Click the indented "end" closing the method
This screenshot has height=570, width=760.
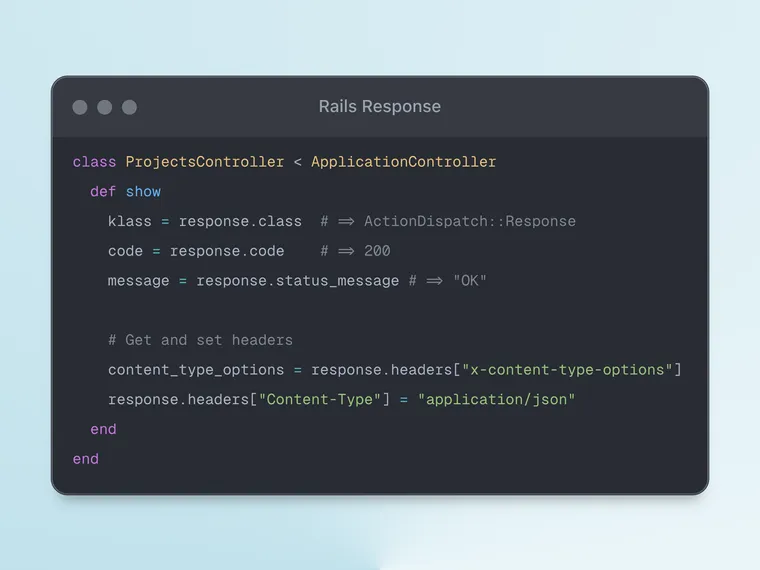[103, 429]
